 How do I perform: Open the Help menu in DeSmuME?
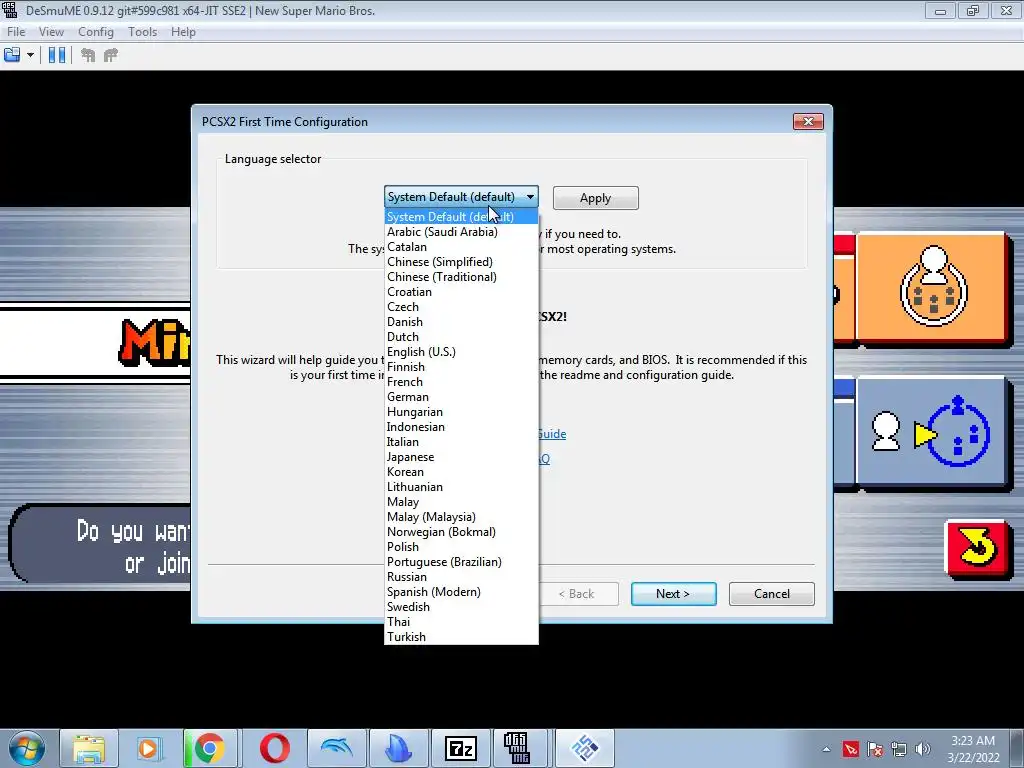point(183,31)
